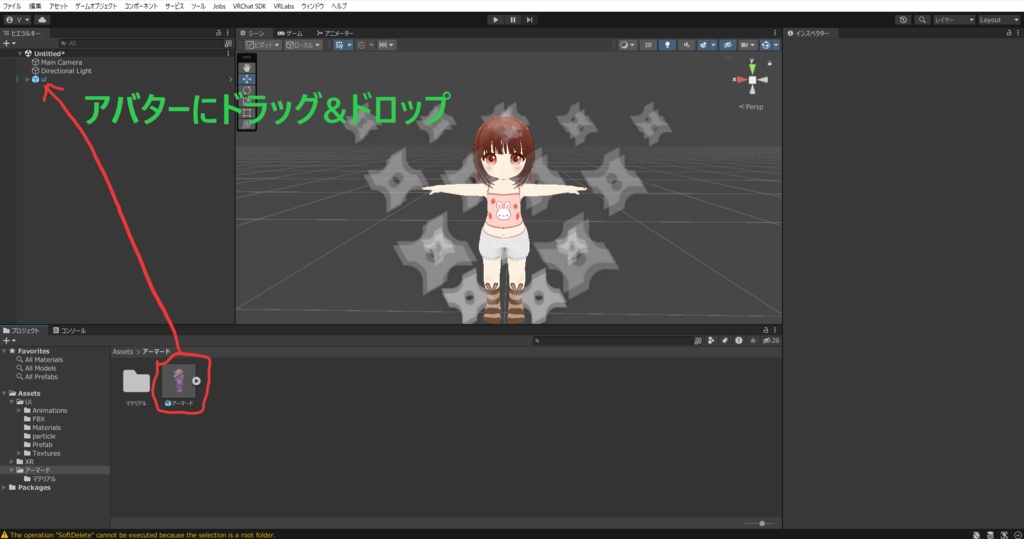Click the debug mode bug icon in status bar
This screenshot has width=1024, height=539.
click(976, 534)
